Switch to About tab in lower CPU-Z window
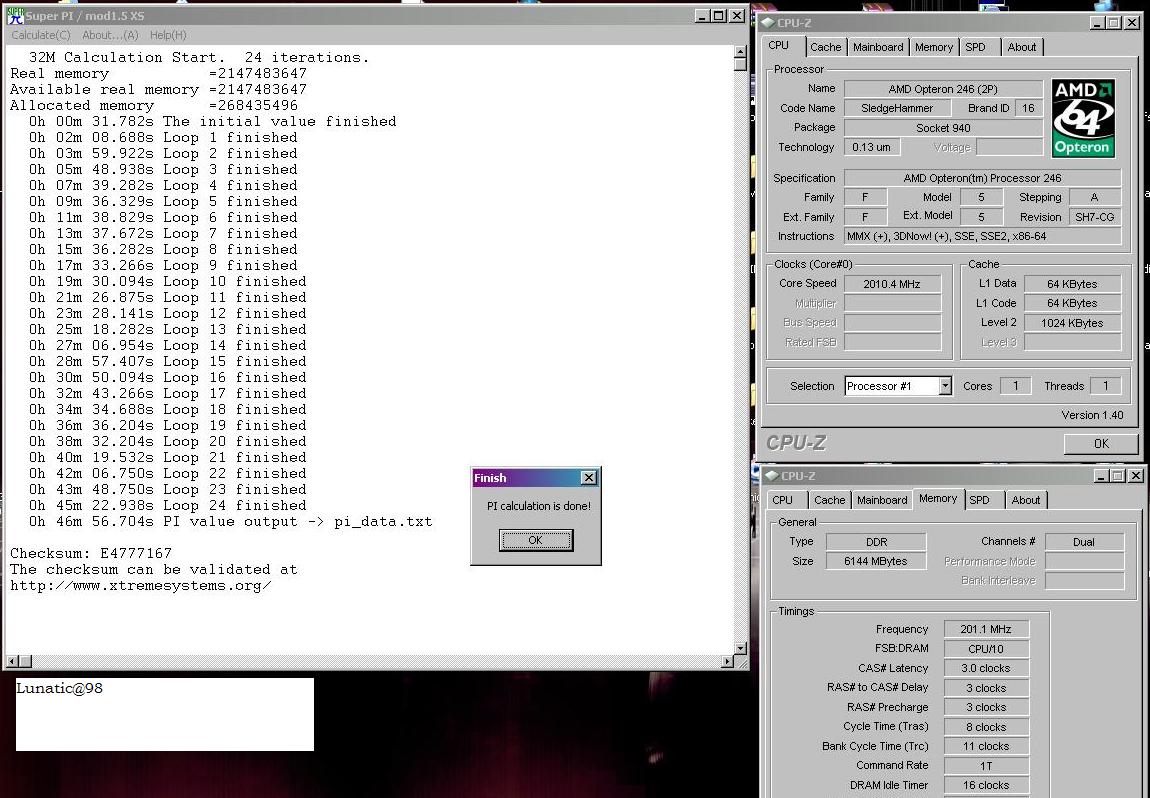This screenshot has width=1150, height=798. [1026, 500]
